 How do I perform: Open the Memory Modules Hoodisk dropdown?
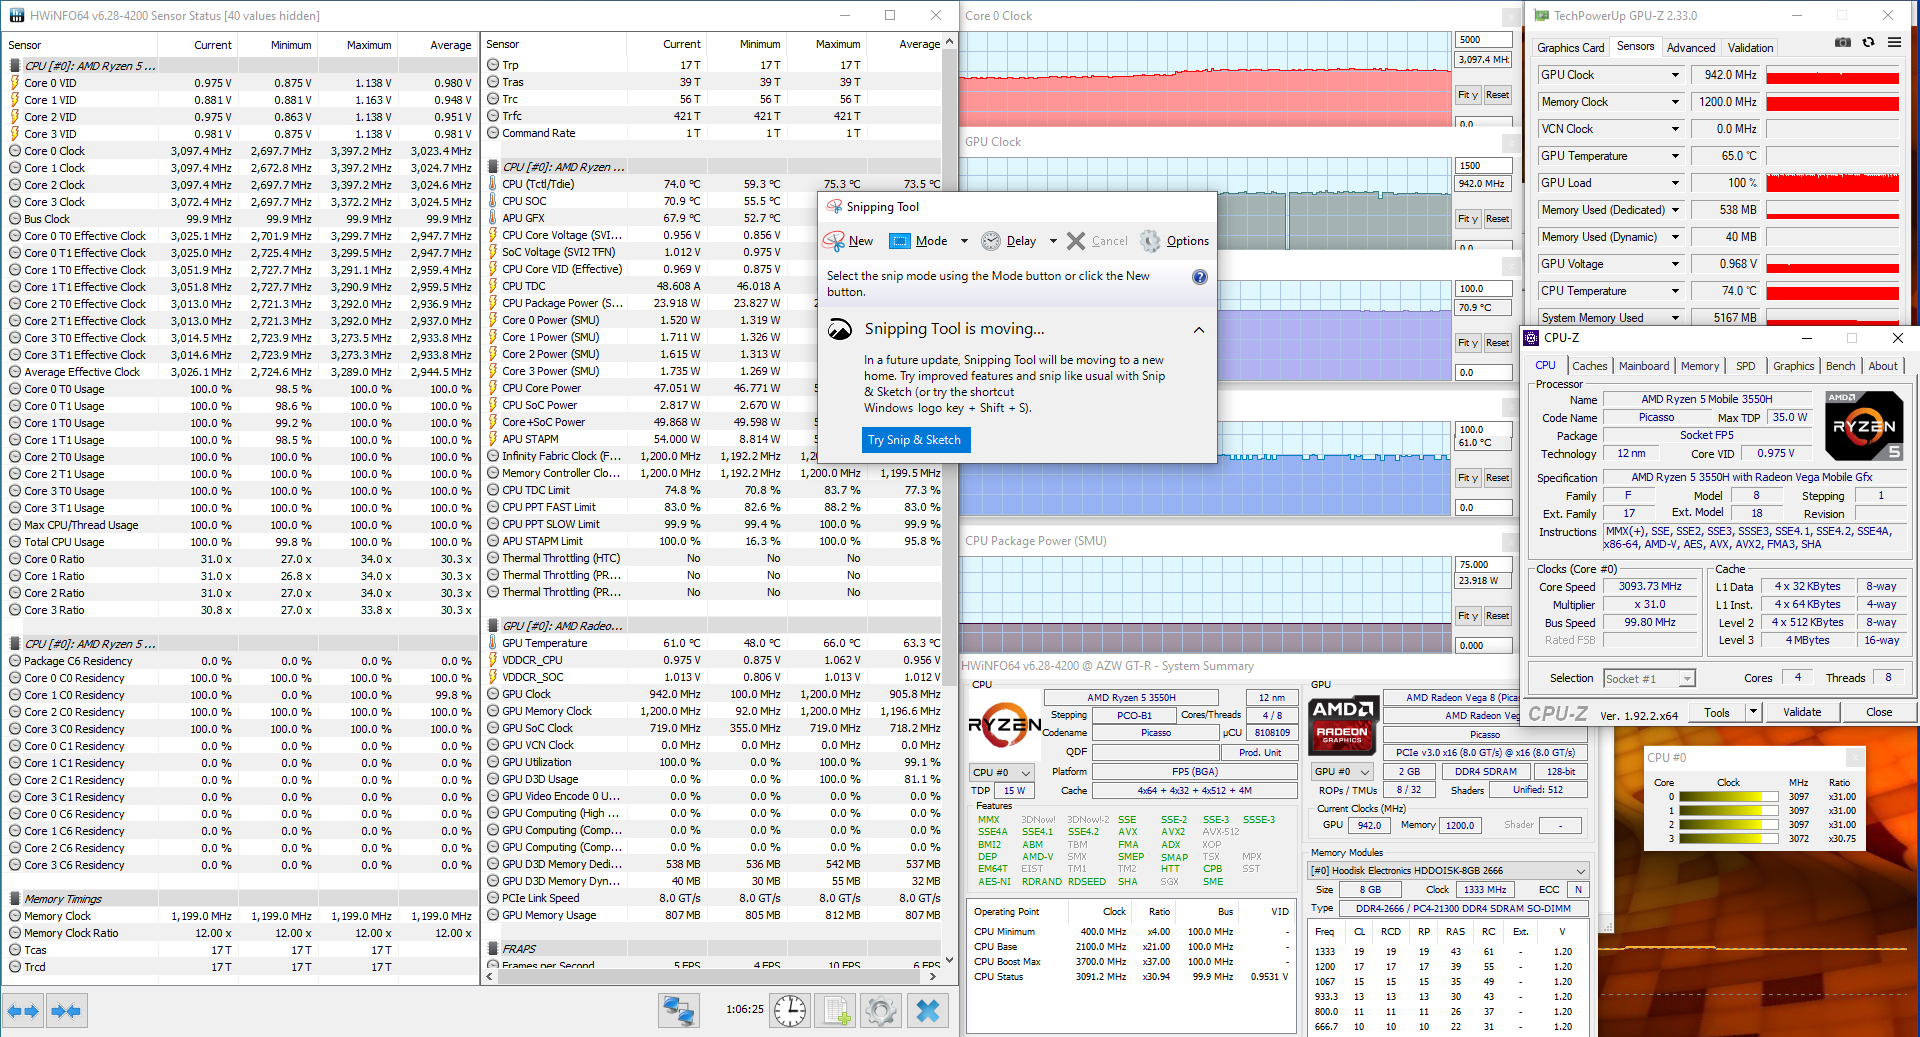click(1448, 871)
